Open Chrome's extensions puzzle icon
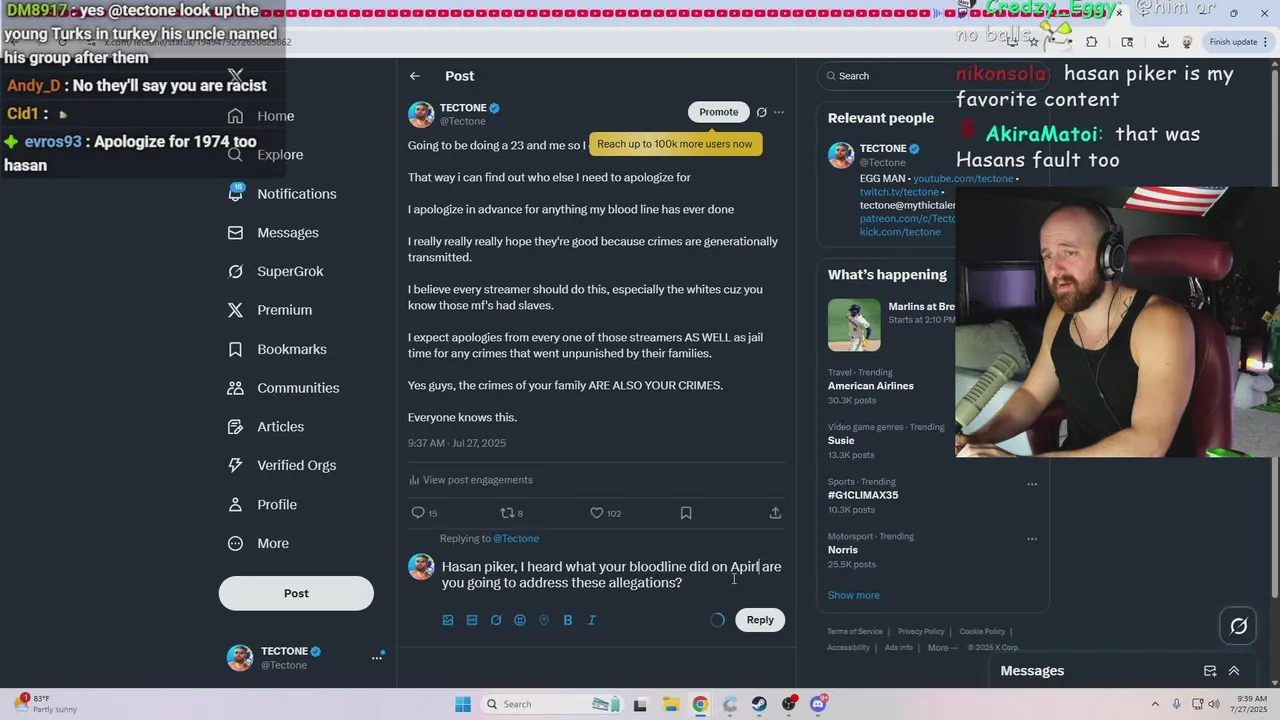 coord(1091,42)
